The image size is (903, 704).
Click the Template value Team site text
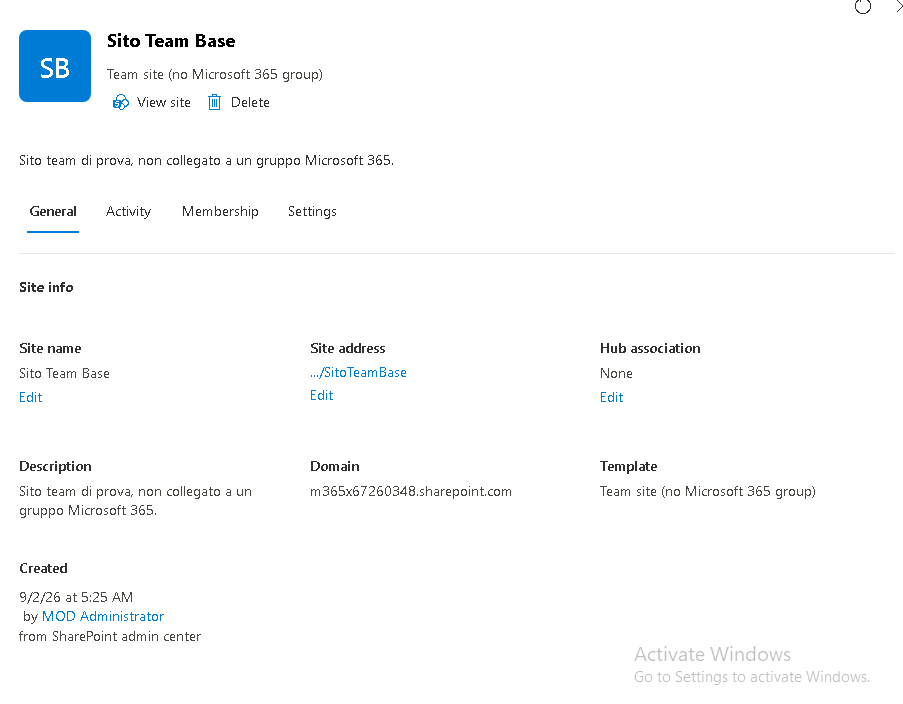click(x=708, y=491)
